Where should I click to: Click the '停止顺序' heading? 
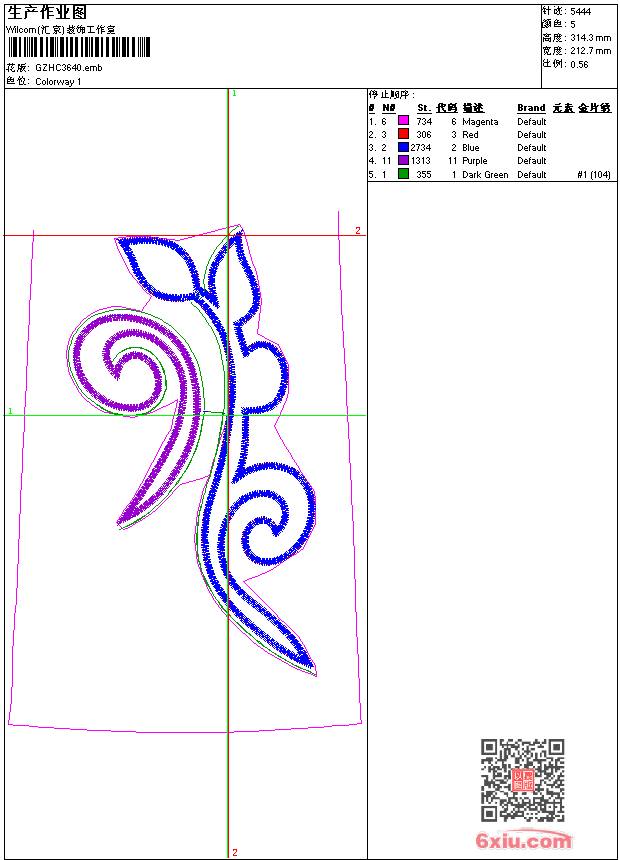pyautogui.click(x=390, y=95)
